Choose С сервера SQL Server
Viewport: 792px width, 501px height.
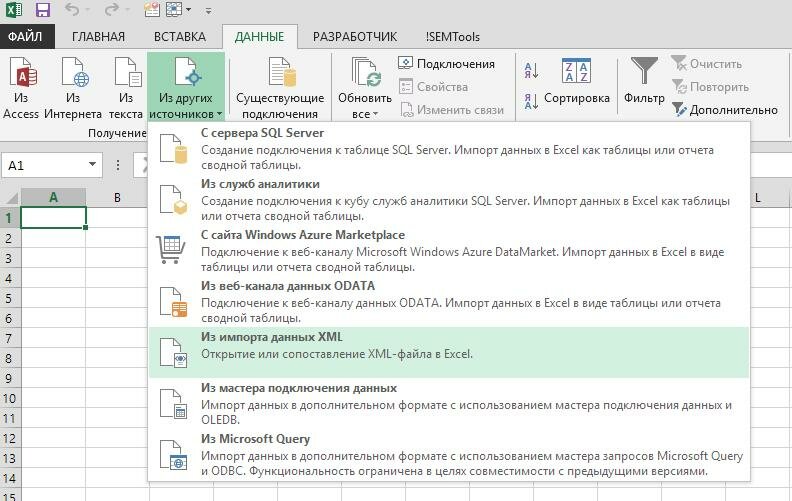(x=449, y=149)
